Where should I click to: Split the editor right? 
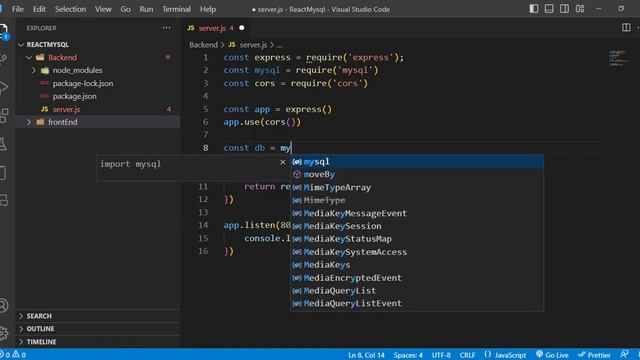tap(626, 27)
